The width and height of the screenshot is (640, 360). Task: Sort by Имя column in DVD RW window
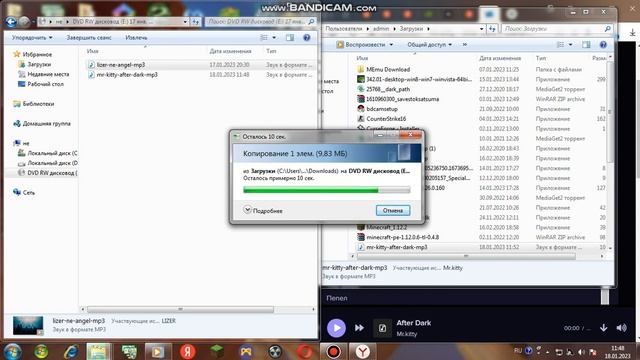(93, 51)
